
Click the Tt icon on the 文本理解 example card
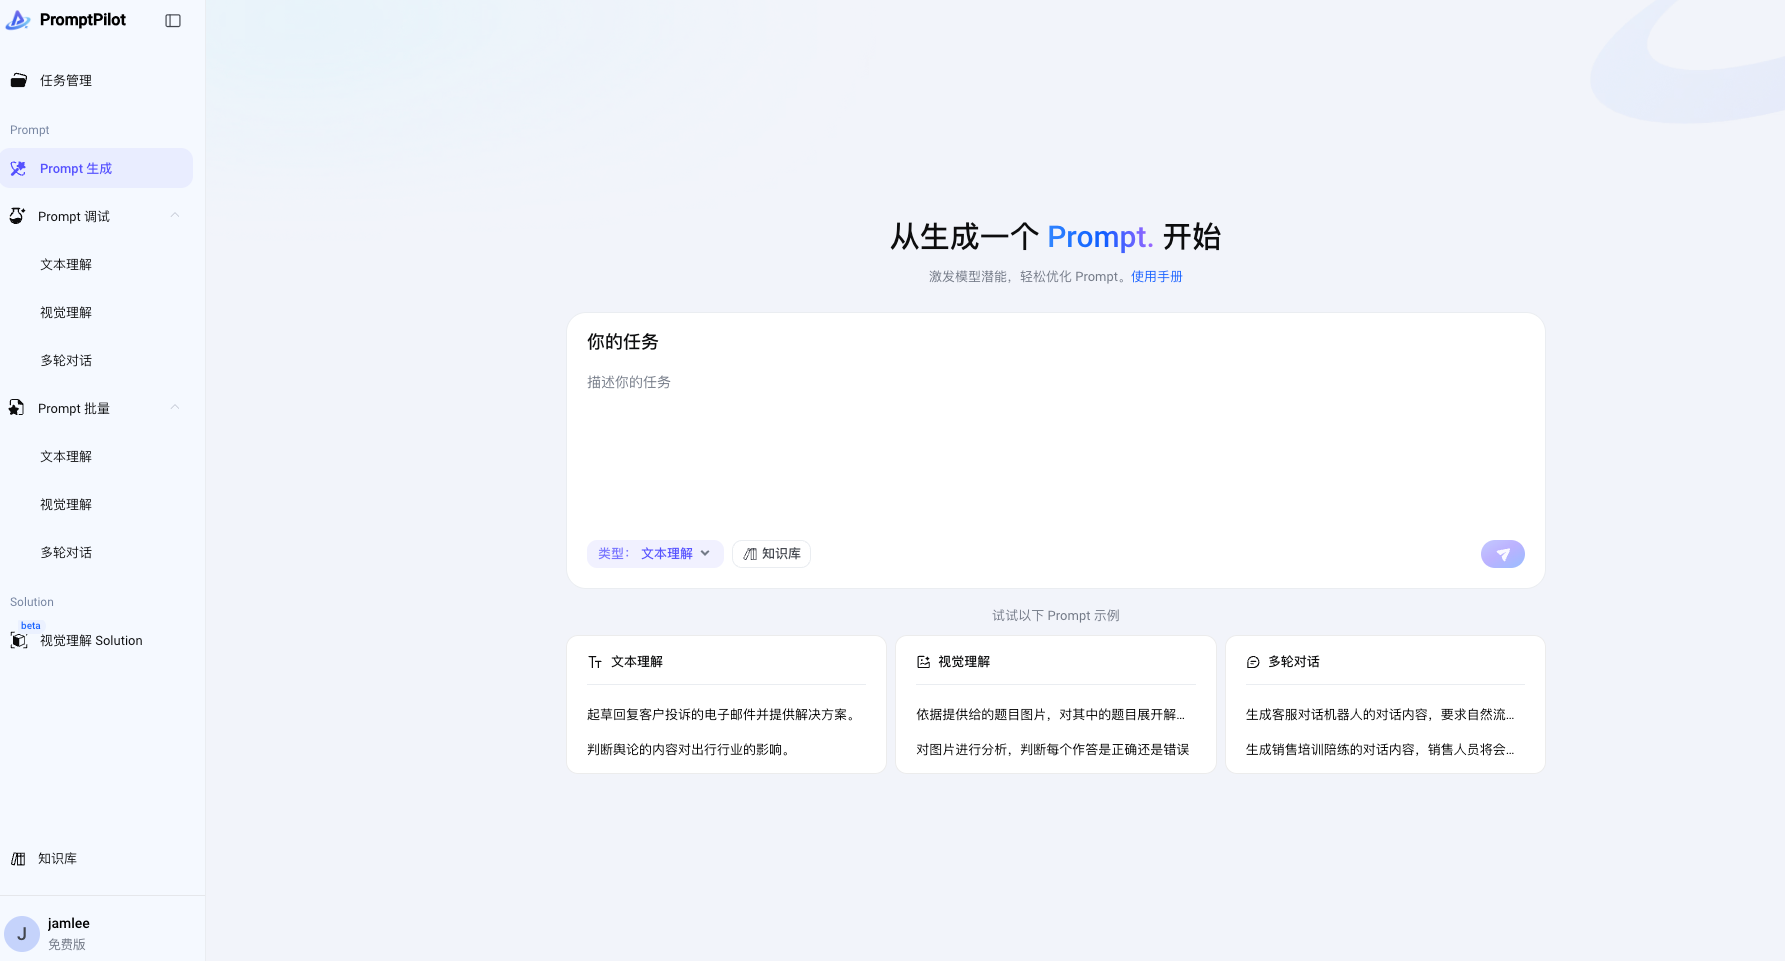coord(595,662)
